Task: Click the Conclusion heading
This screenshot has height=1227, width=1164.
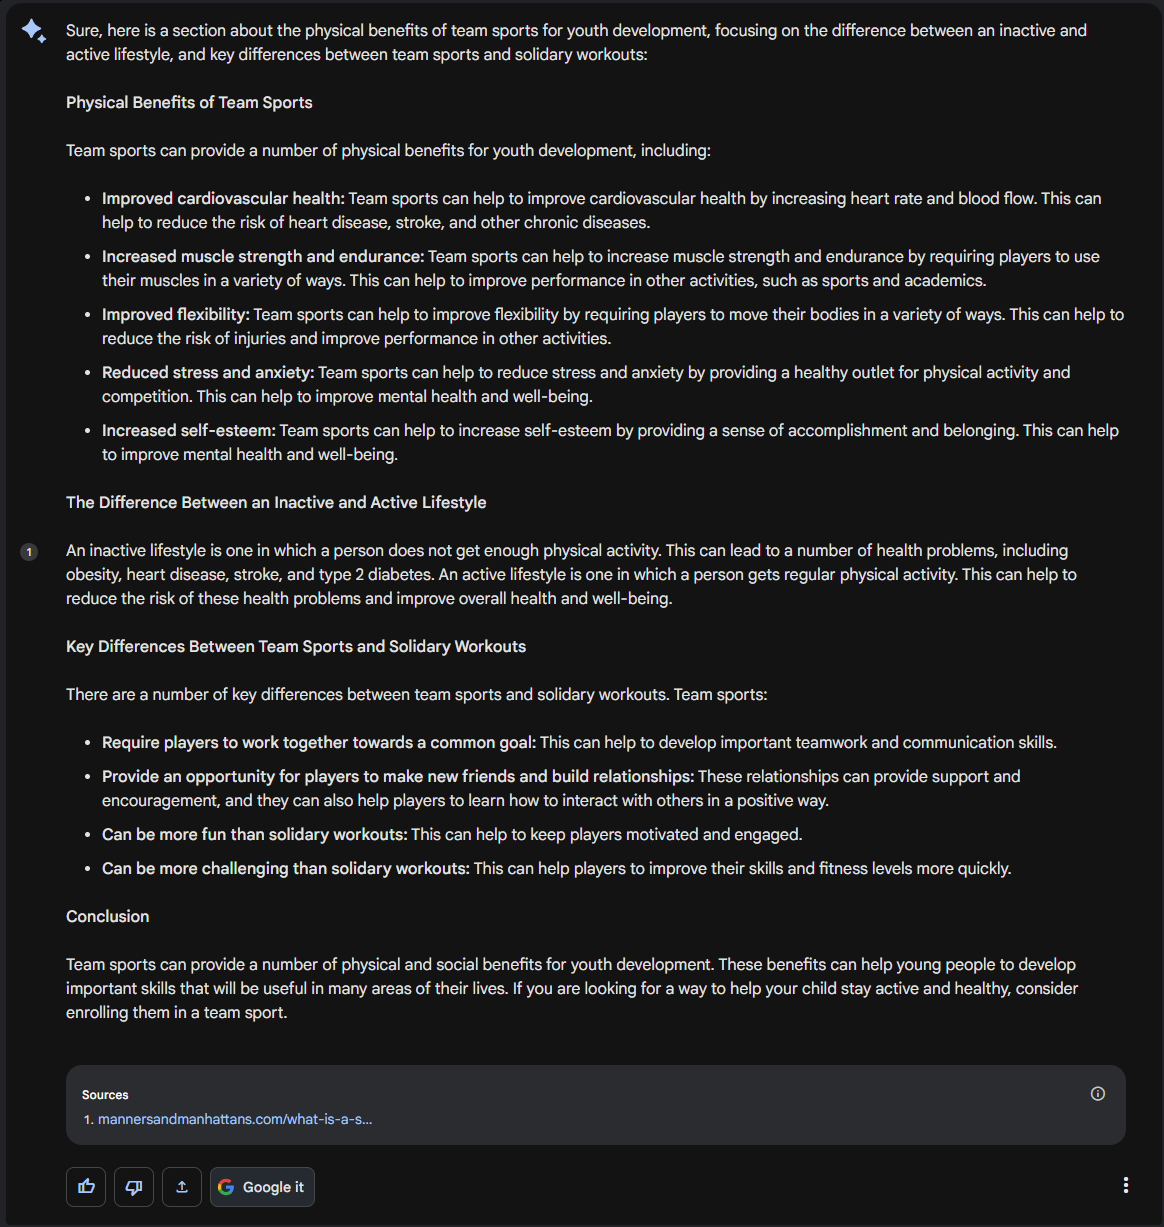Action: tap(107, 916)
